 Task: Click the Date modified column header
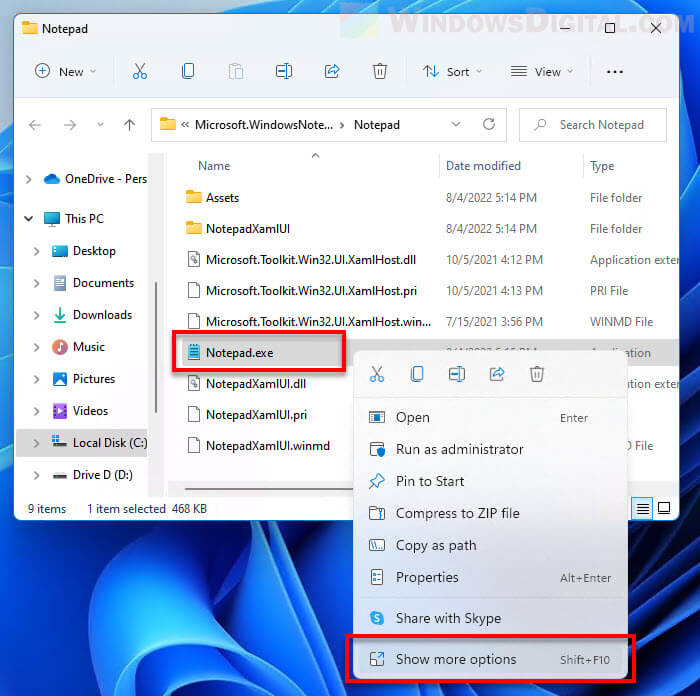tap(483, 166)
